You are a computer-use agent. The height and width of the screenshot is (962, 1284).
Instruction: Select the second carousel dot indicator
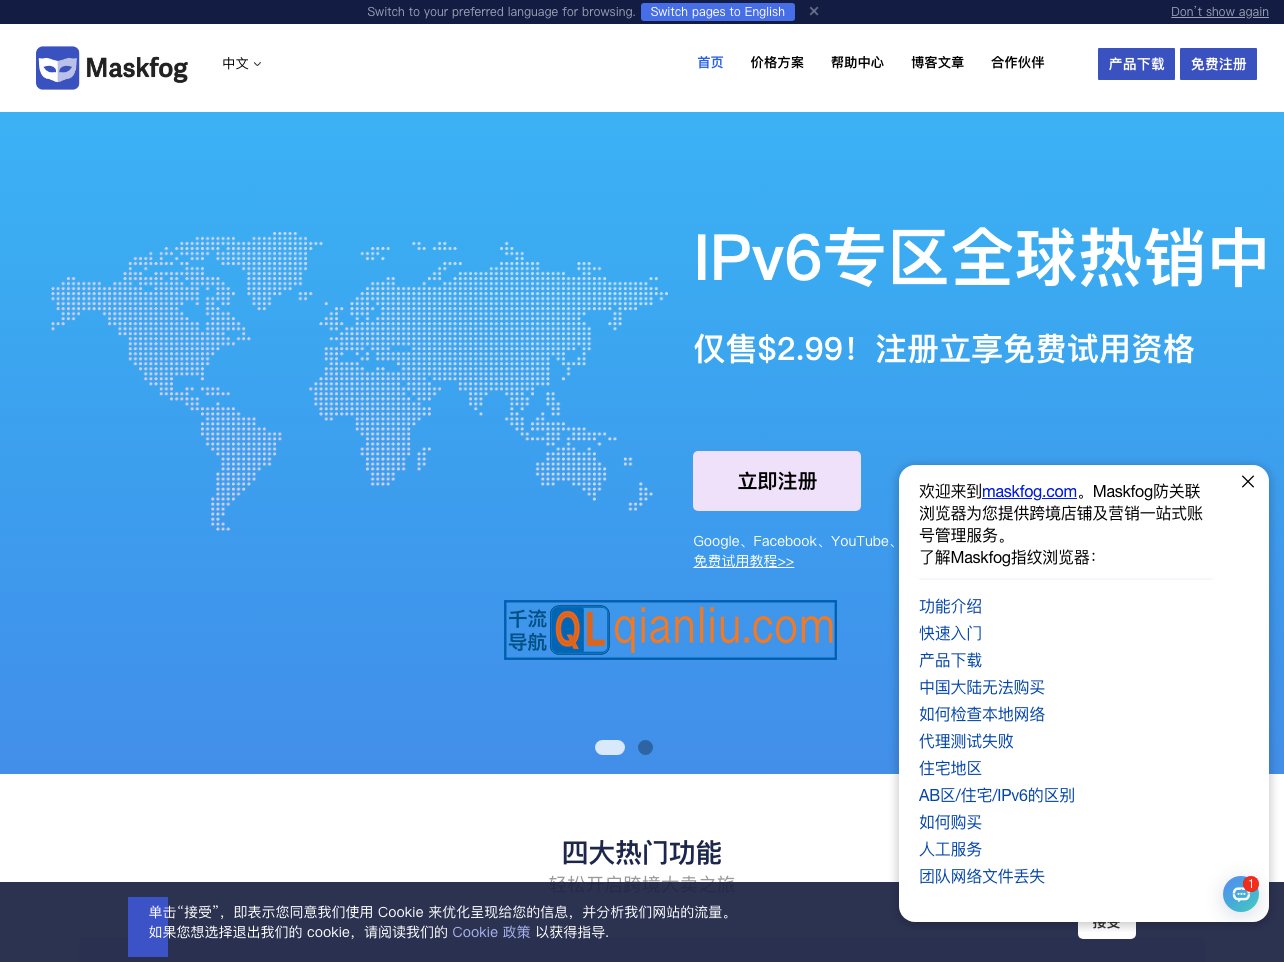coord(645,747)
